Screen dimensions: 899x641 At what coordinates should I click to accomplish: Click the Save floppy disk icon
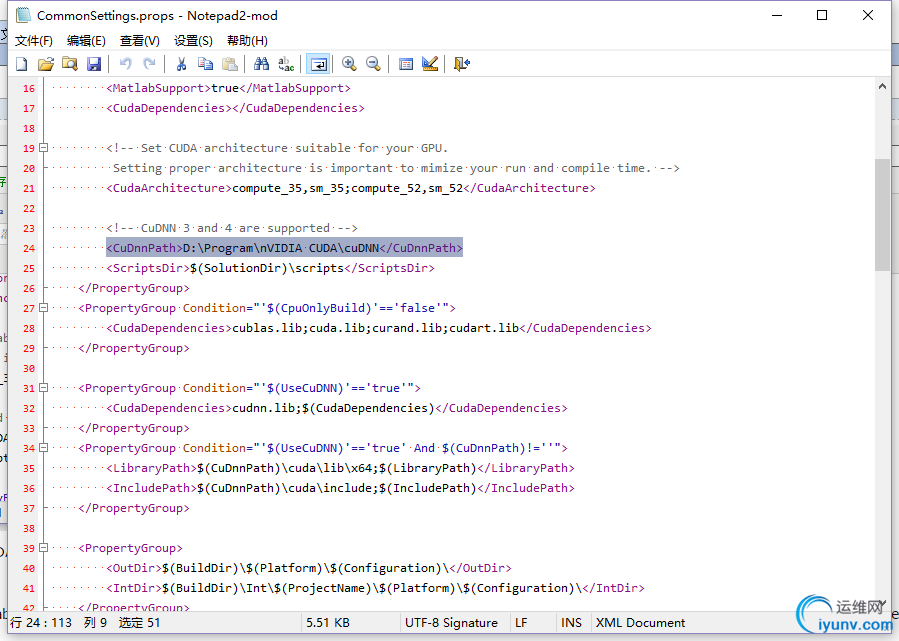[x=94, y=64]
